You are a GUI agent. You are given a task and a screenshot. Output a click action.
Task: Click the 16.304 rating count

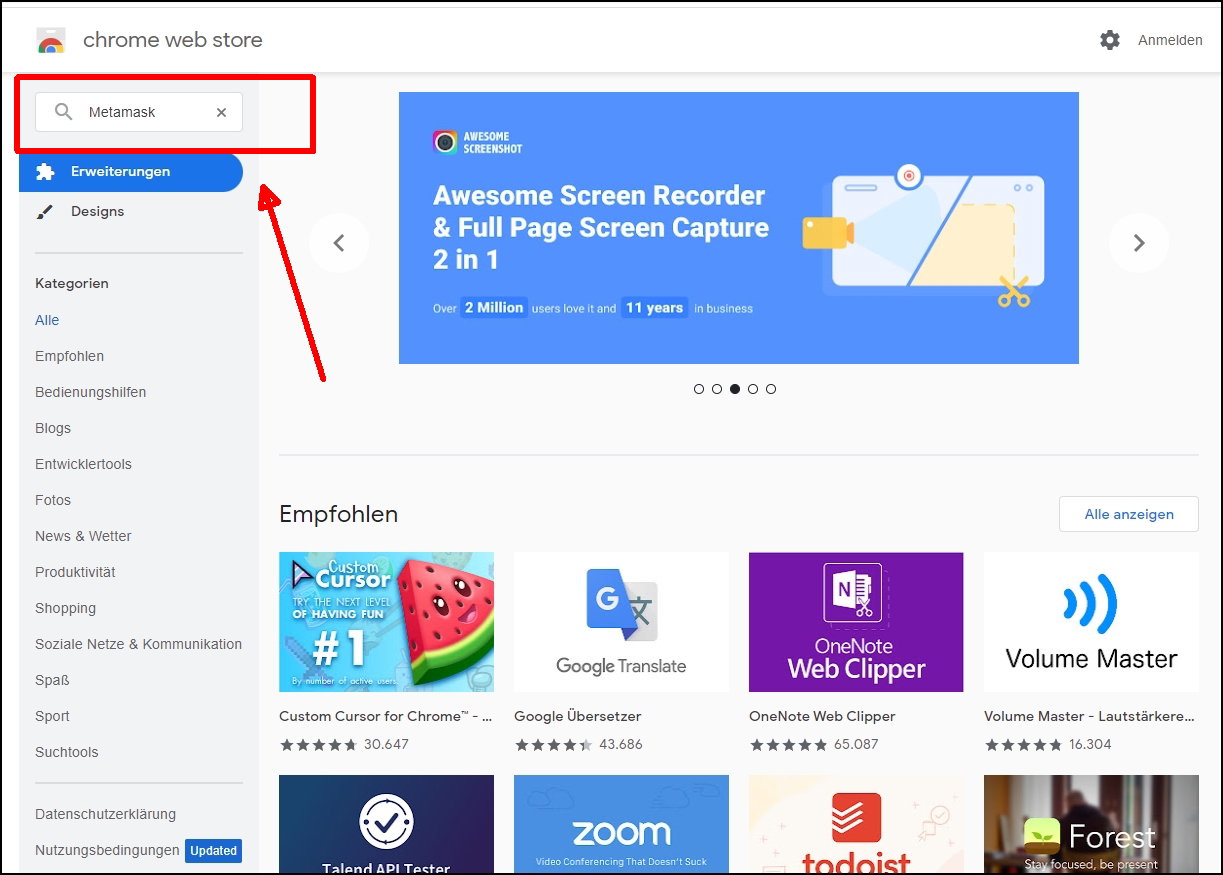pyautogui.click(x=1090, y=744)
